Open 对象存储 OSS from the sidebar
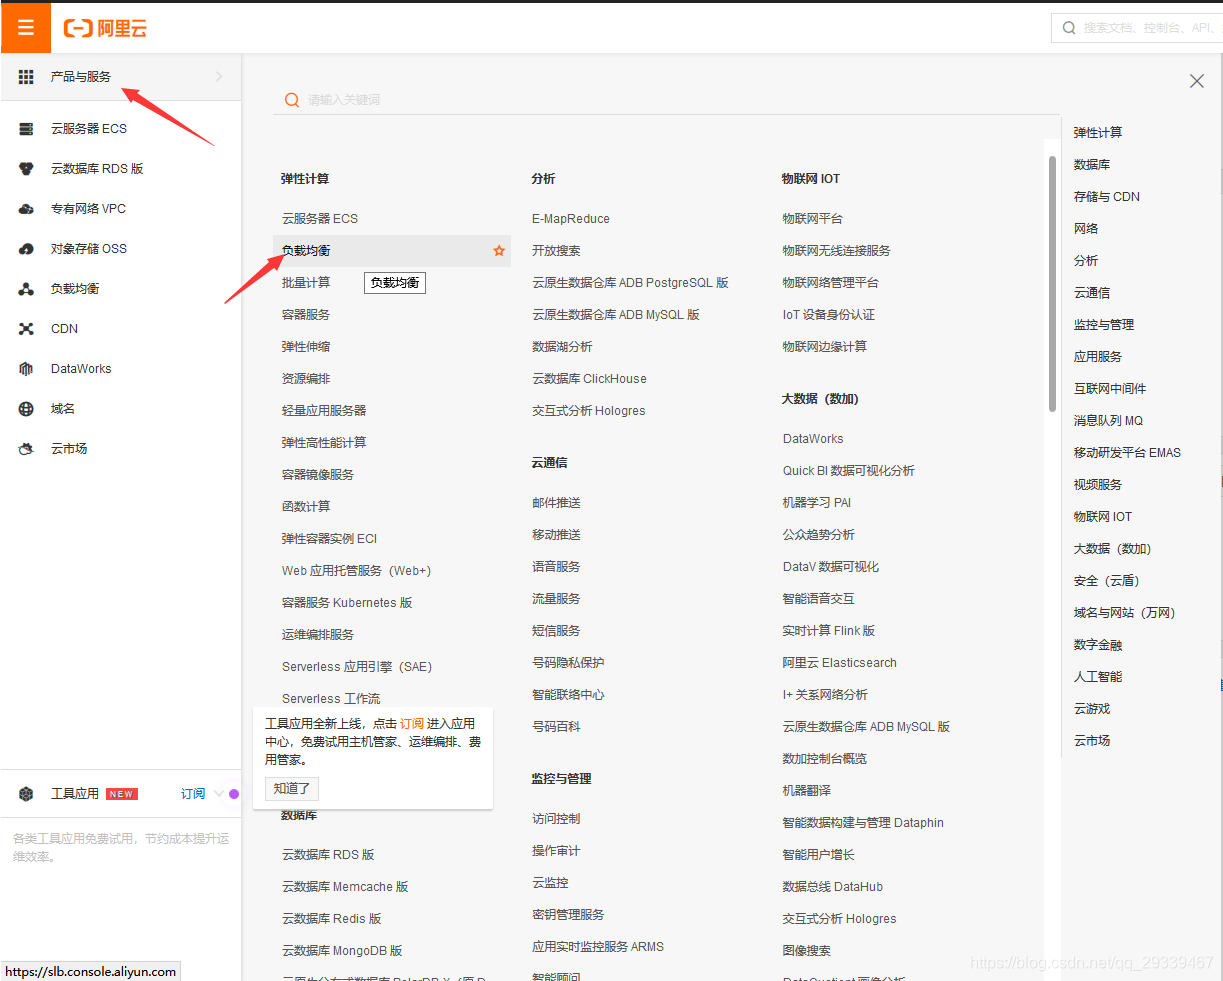Viewport: 1223px width, 981px height. click(x=26, y=248)
